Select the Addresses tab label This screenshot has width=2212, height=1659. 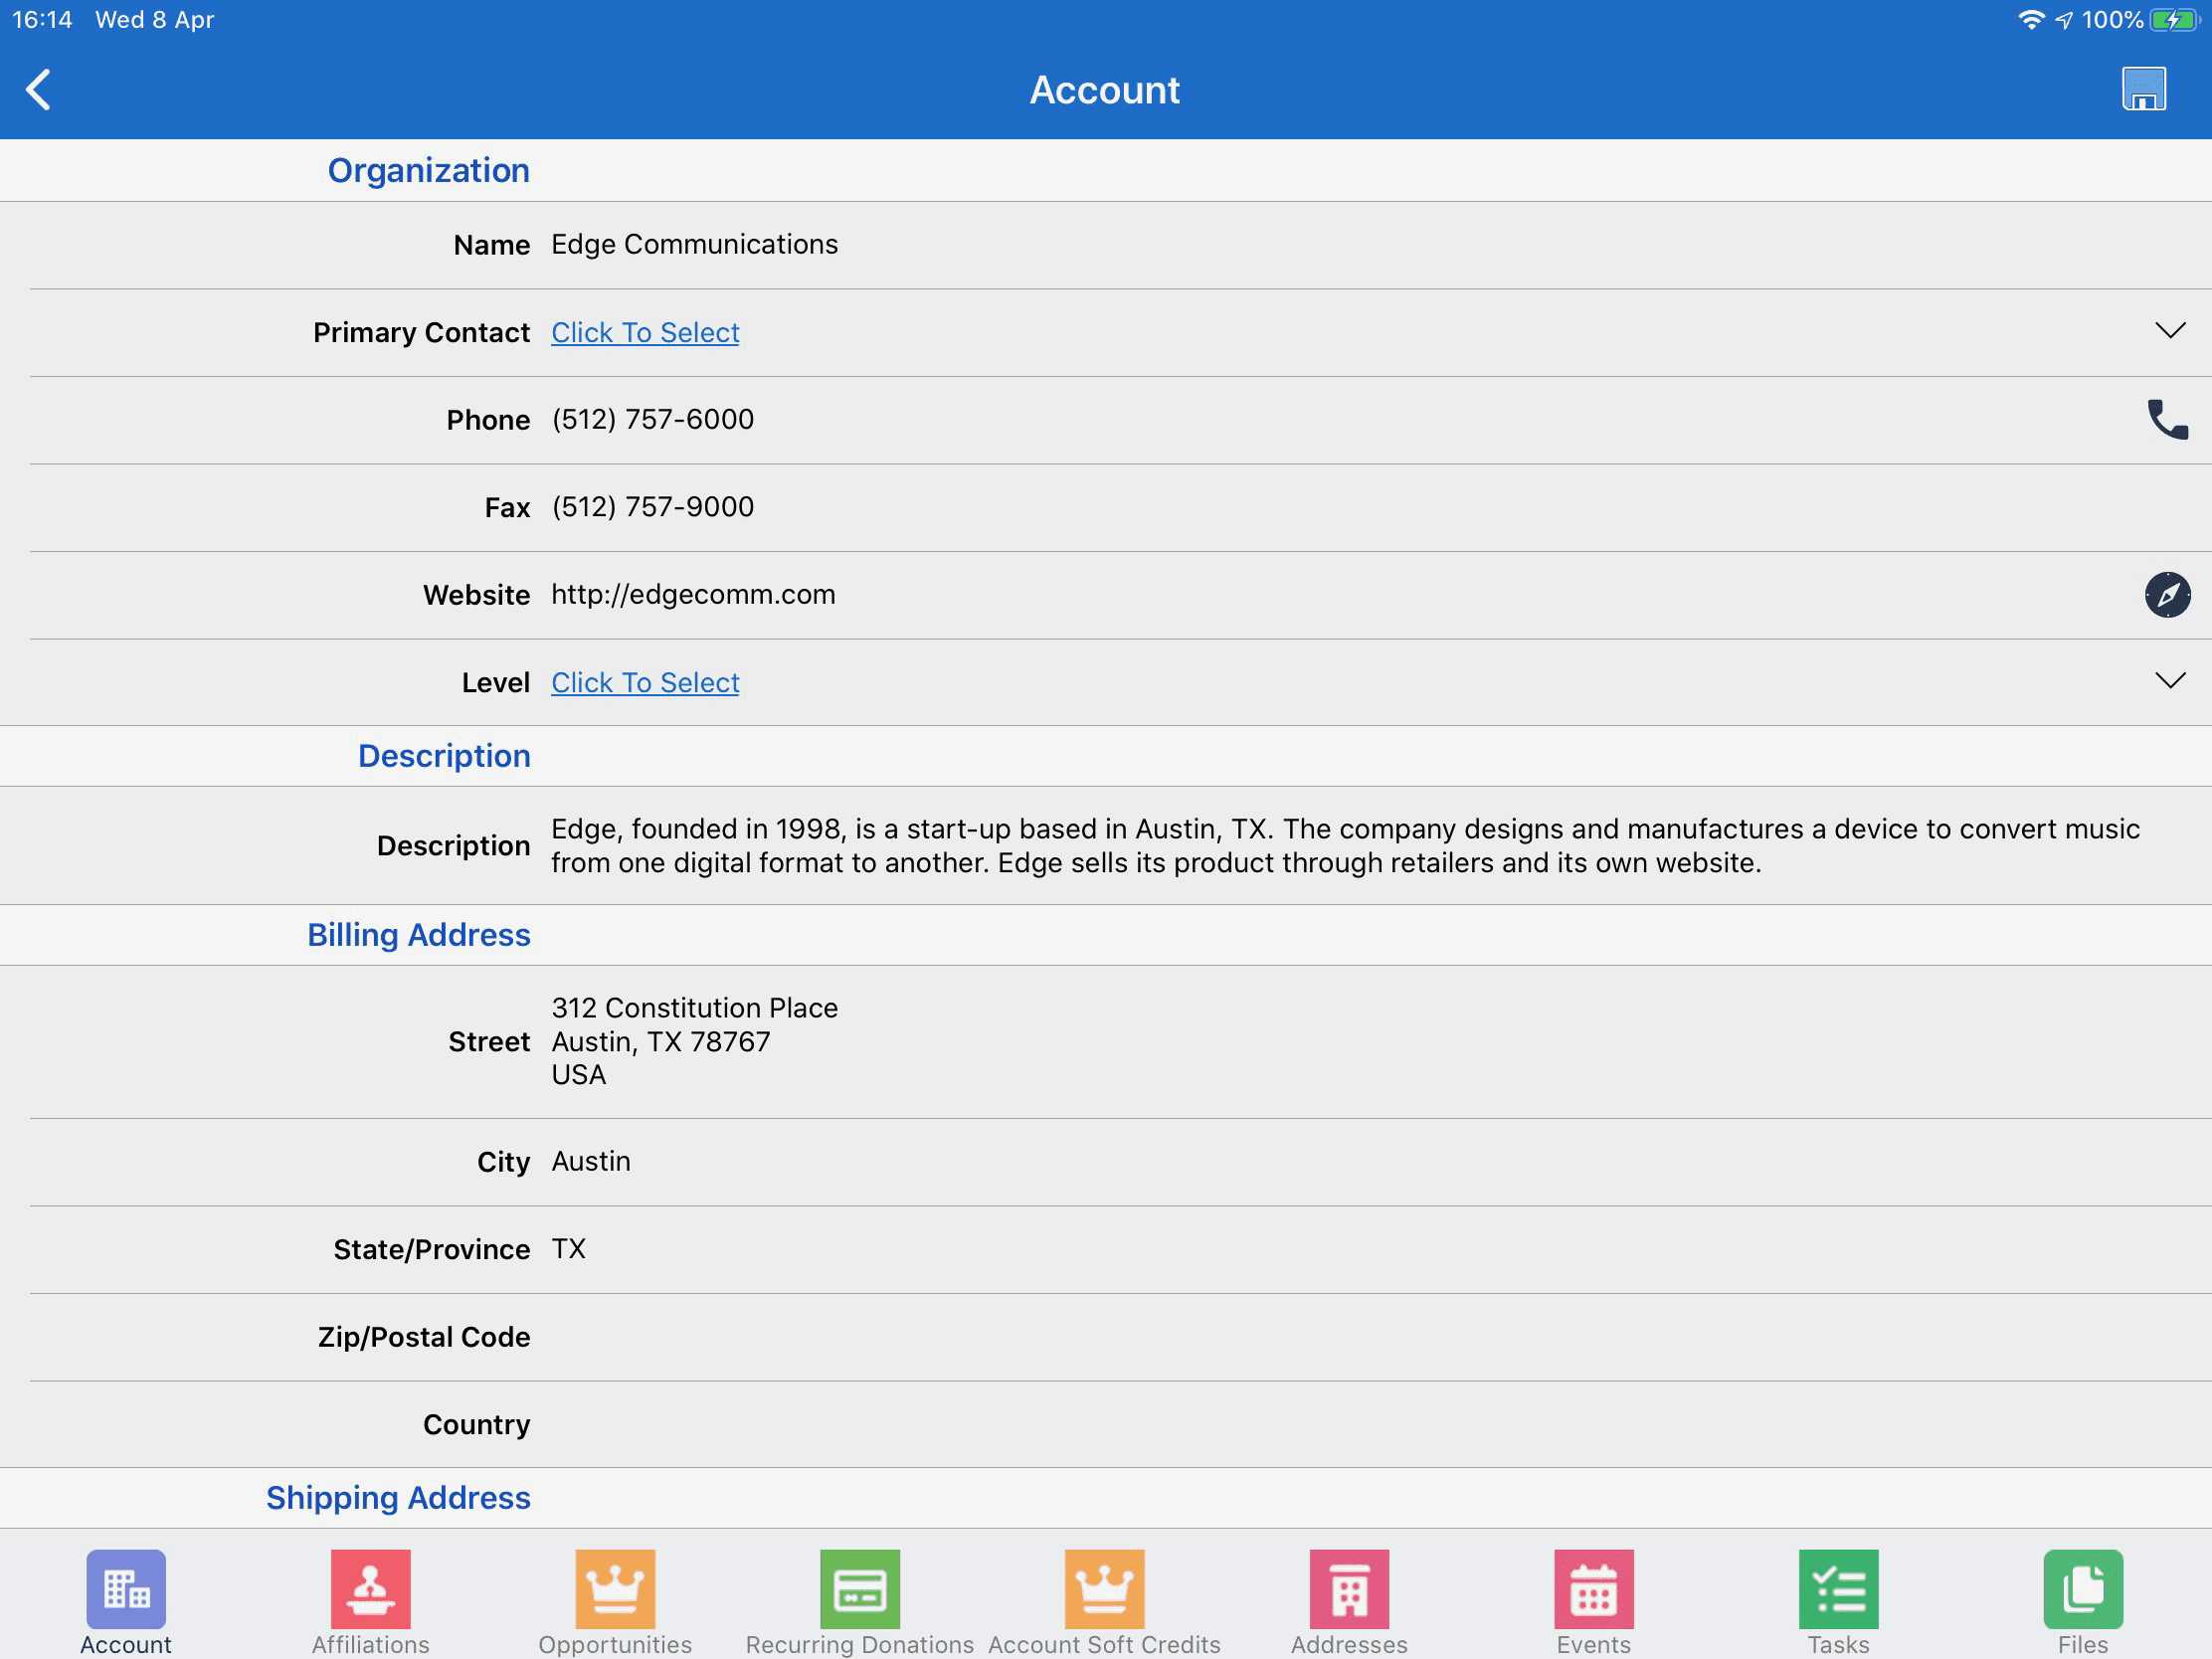[1349, 1644]
